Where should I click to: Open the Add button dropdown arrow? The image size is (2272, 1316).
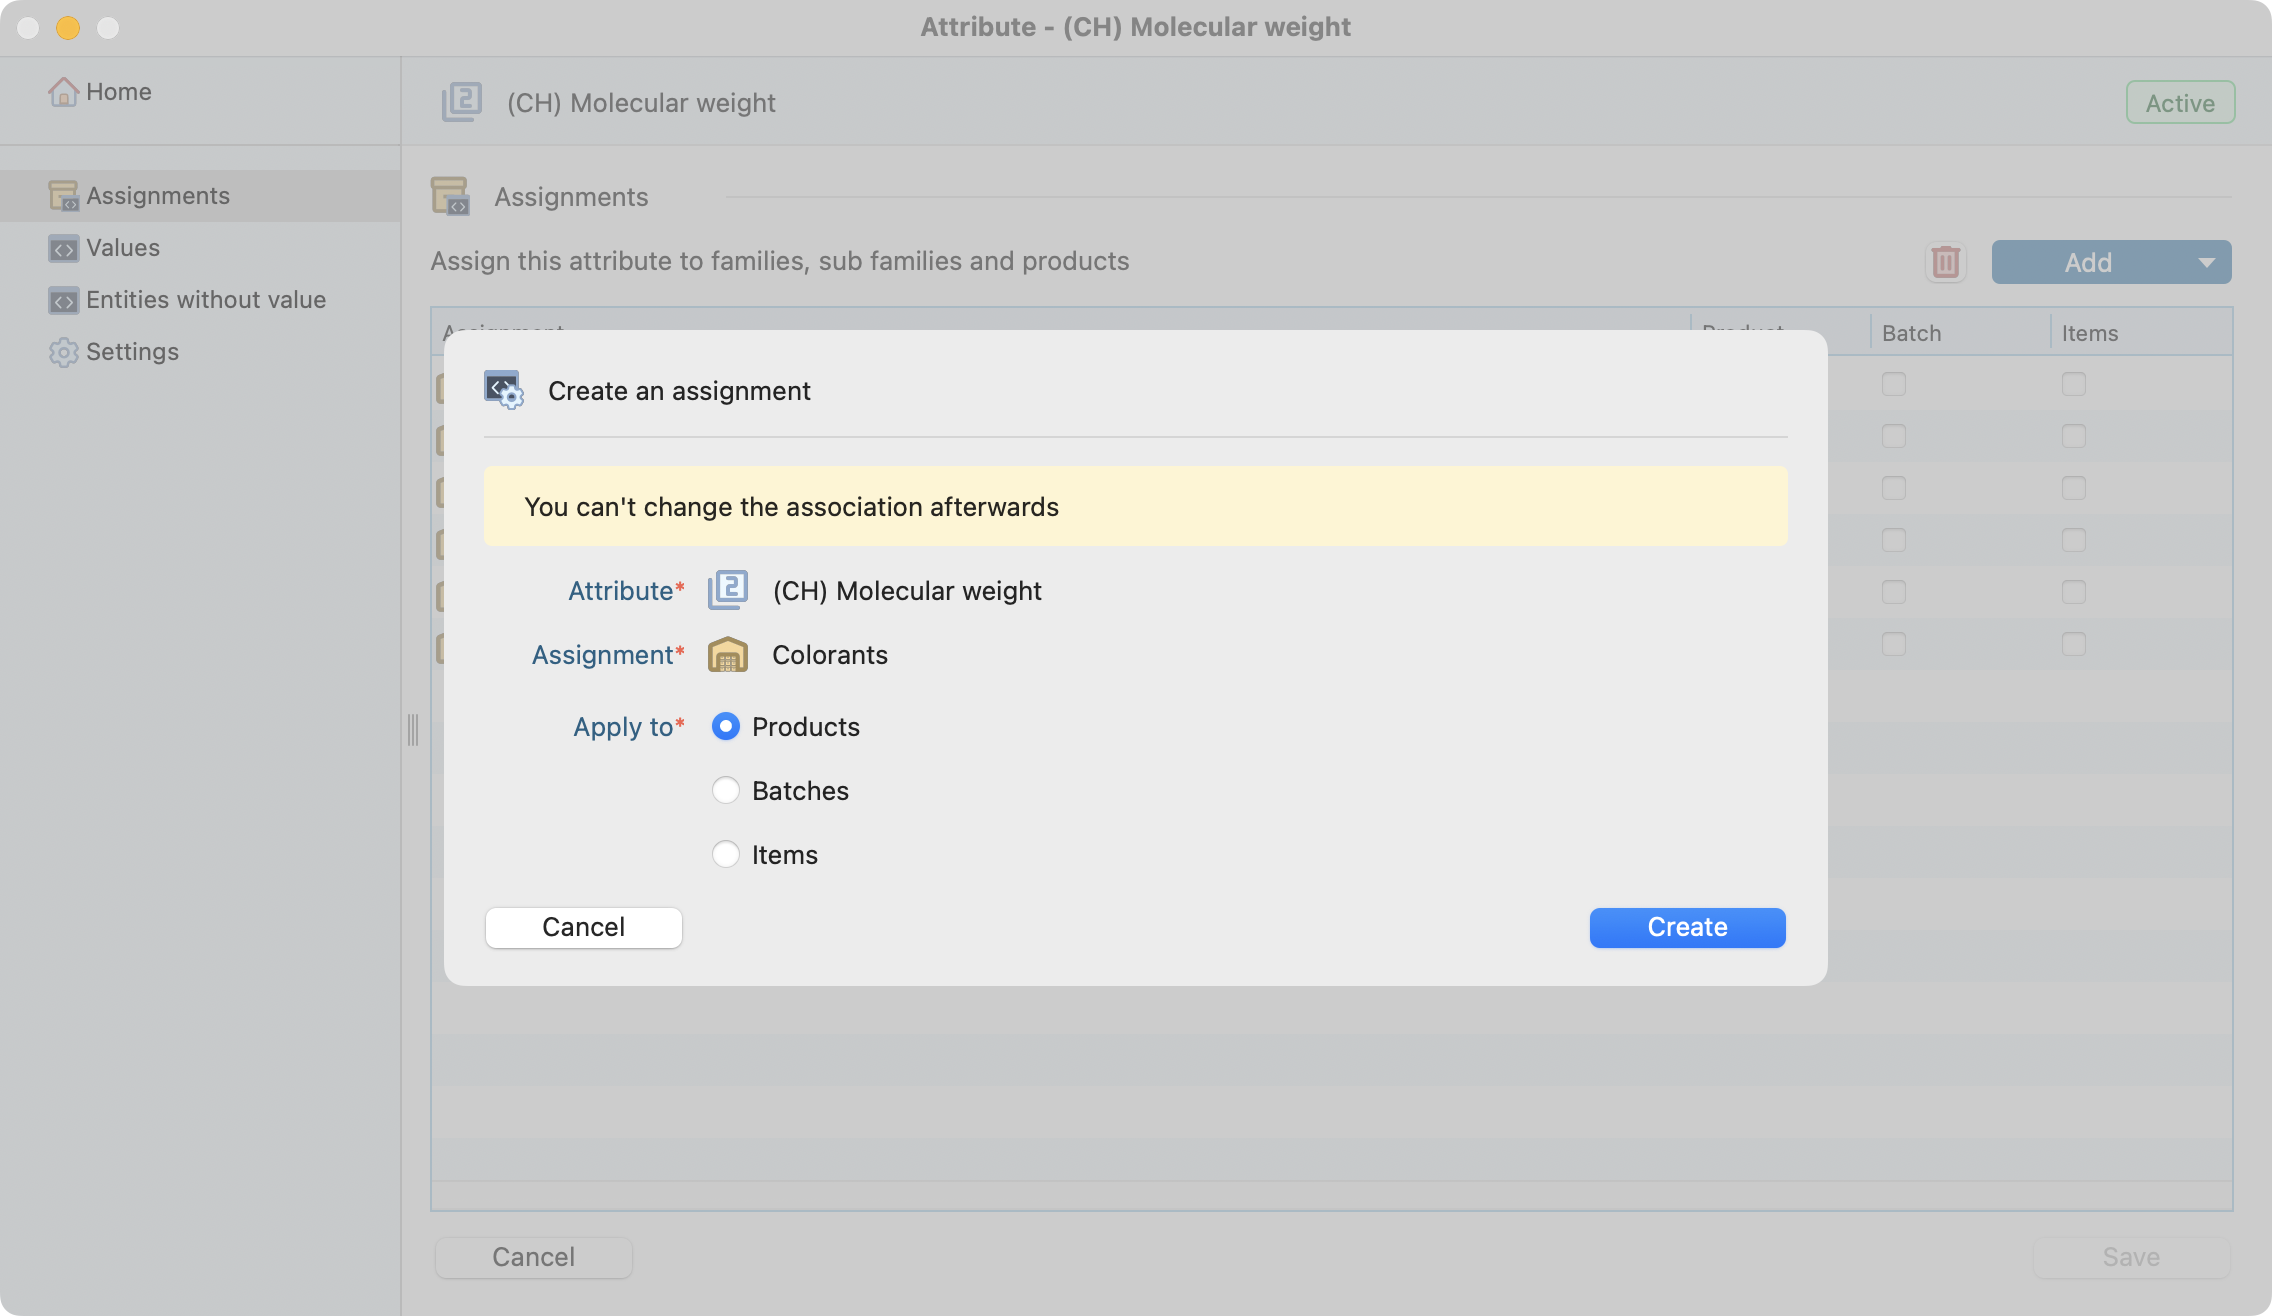tap(2206, 262)
